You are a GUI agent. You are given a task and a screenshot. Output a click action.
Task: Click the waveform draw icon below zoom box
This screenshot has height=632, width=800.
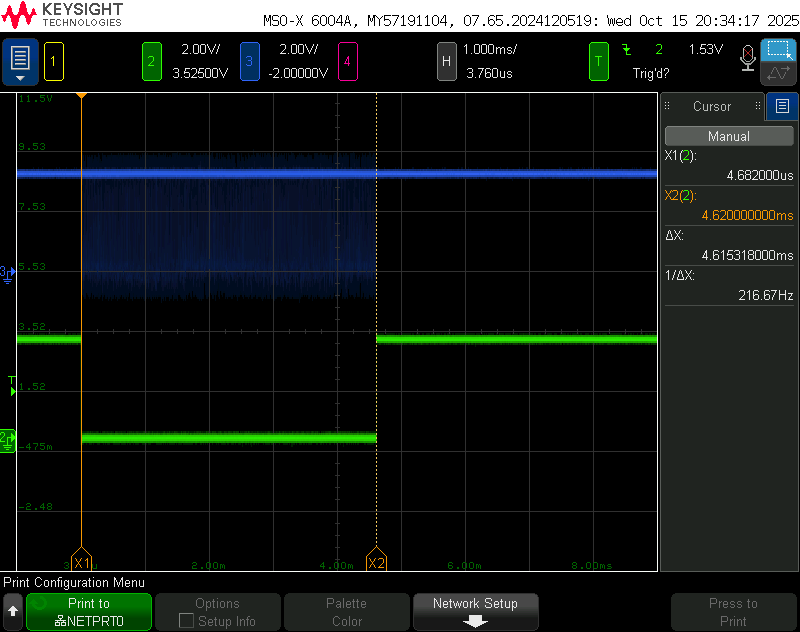click(778, 73)
